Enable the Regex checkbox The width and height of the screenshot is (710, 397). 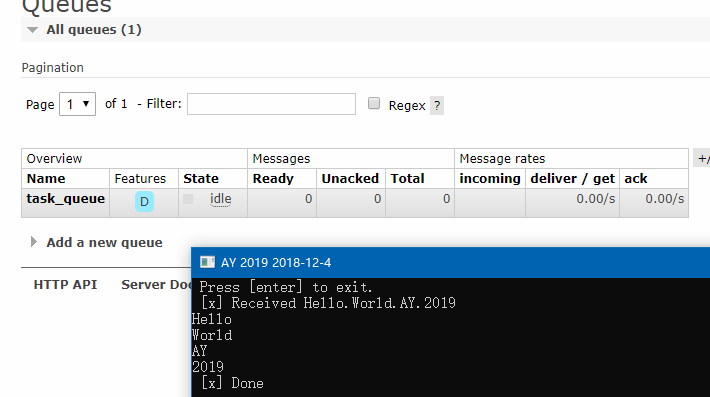tap(374, 104)
